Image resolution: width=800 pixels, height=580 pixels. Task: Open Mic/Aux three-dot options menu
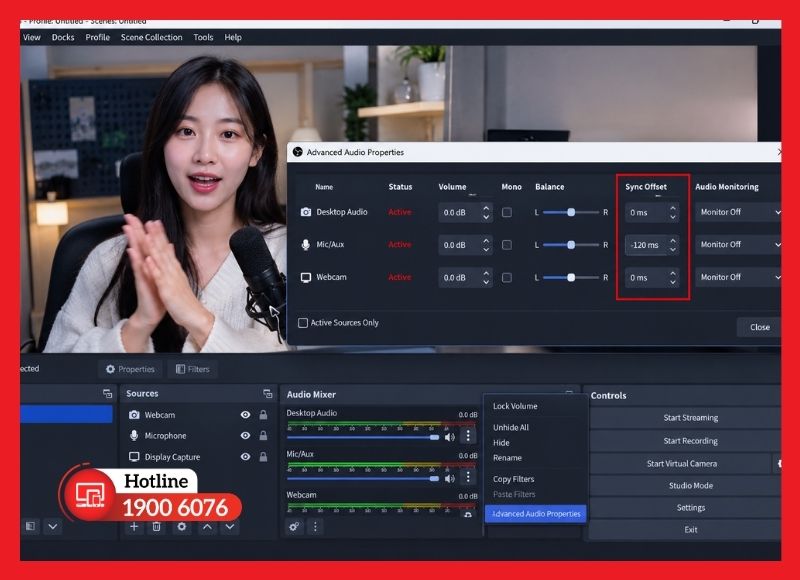[468, 476]
